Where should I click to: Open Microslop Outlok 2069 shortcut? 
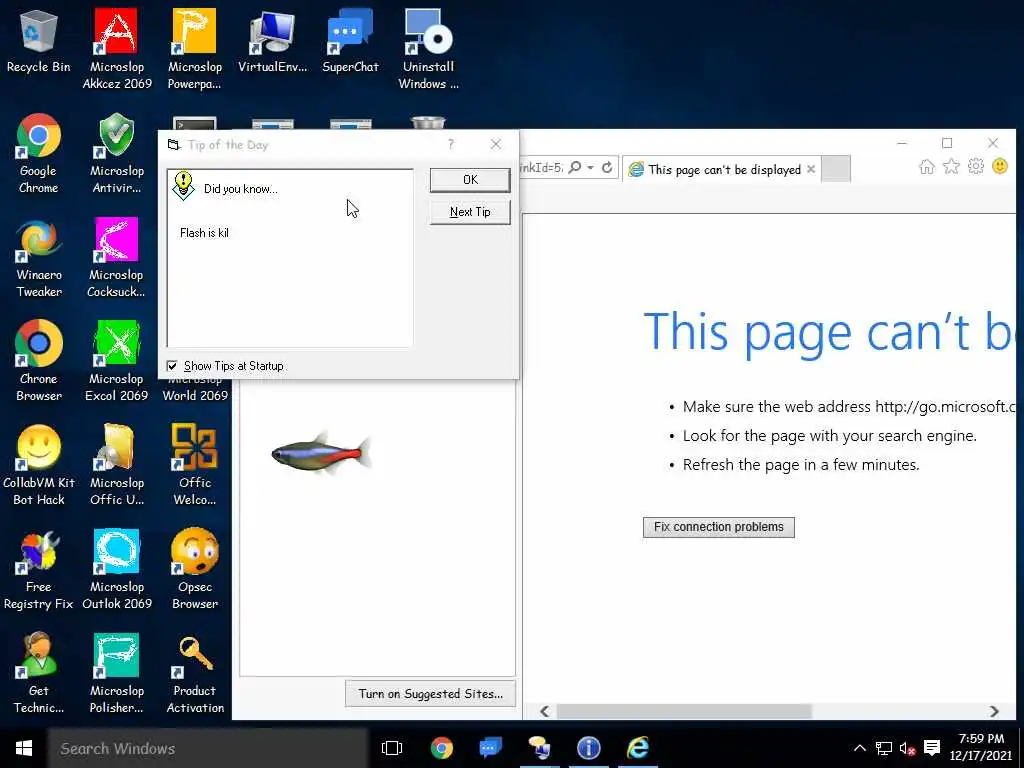[x=116, y=568]
